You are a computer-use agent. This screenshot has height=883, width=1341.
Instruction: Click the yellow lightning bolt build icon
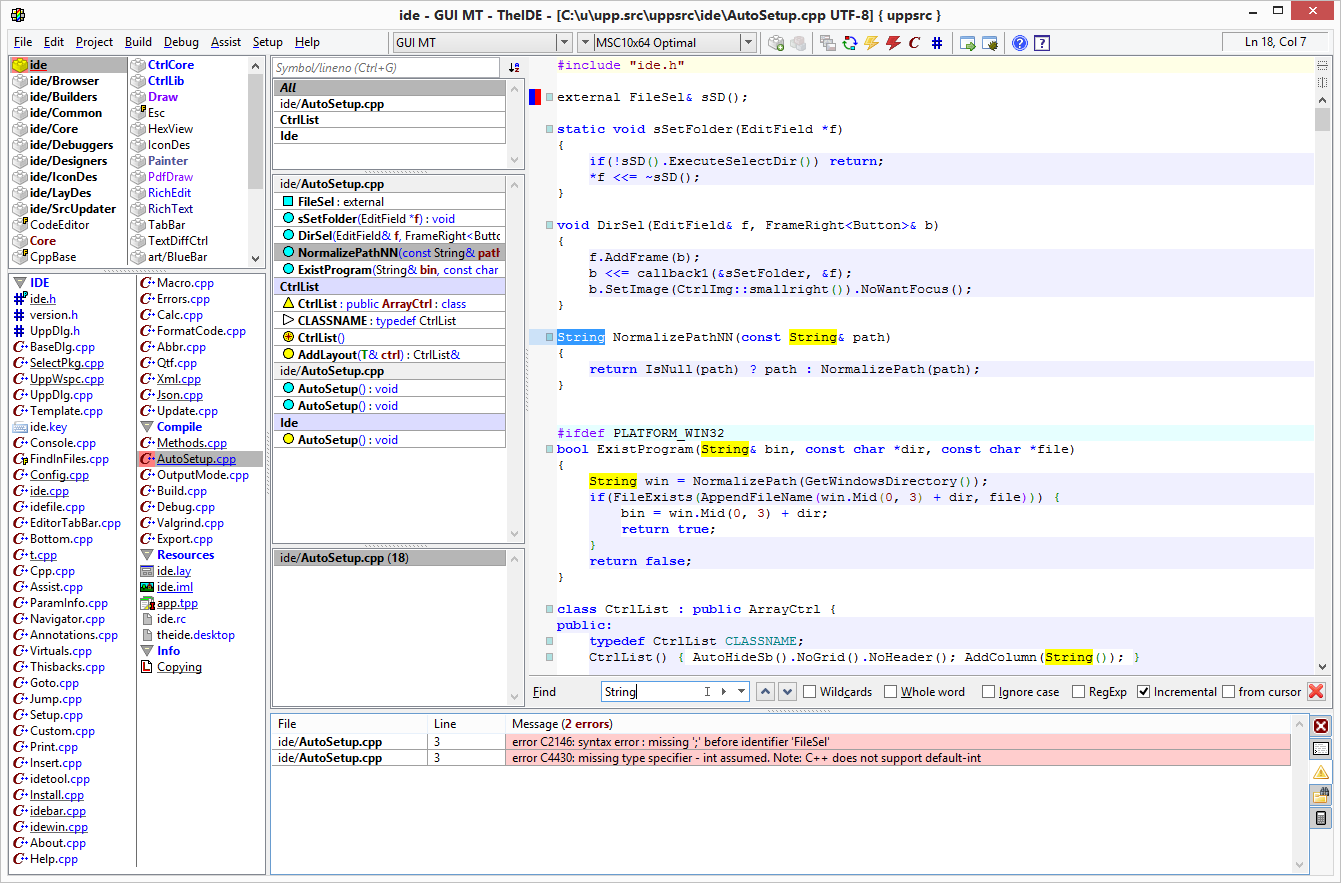(x=871, y=42)
